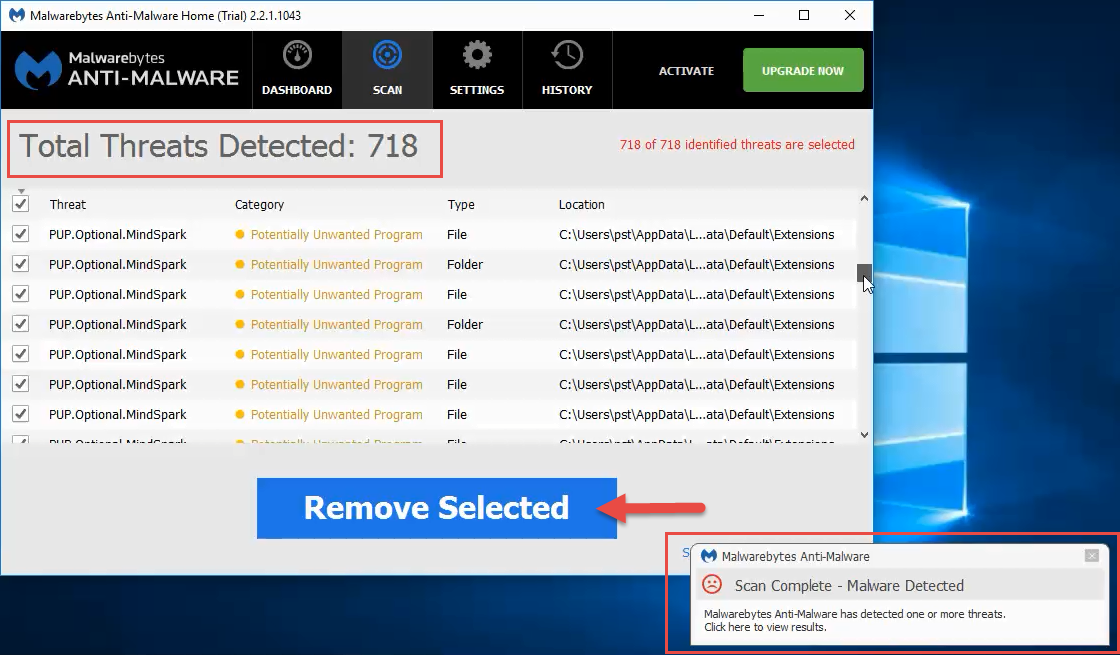Click the orange category dot in first row
Viewport: 1120px width, 655px height.
tap(240, 234)
